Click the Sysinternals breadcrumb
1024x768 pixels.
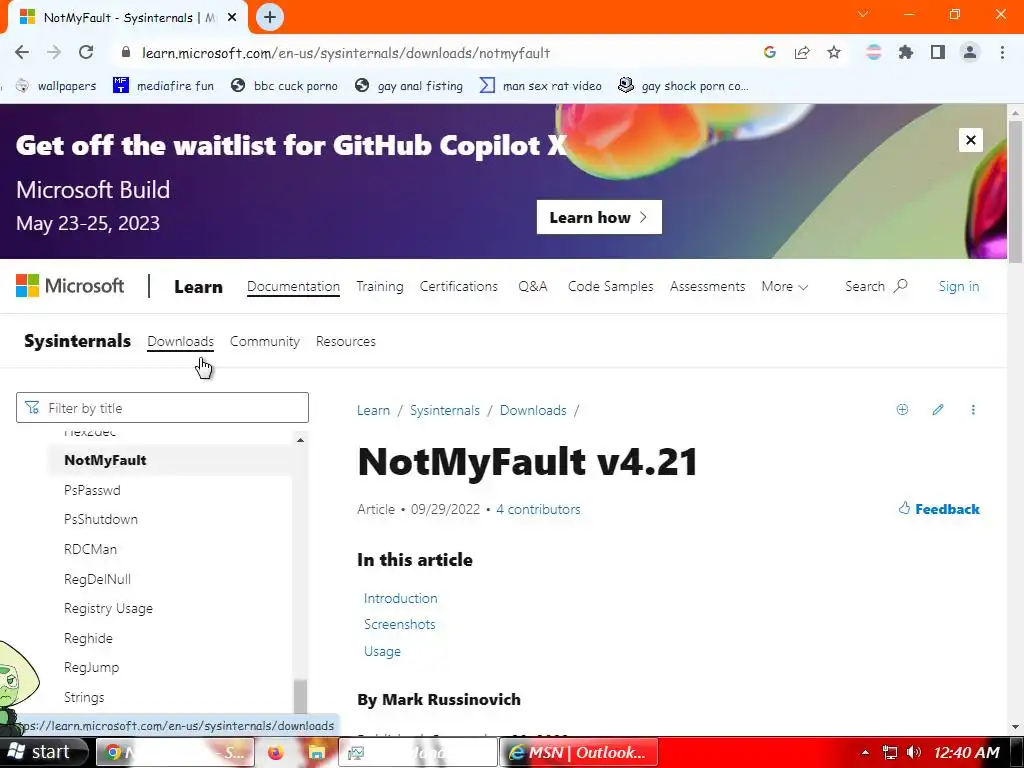click(x=445, y=410)
